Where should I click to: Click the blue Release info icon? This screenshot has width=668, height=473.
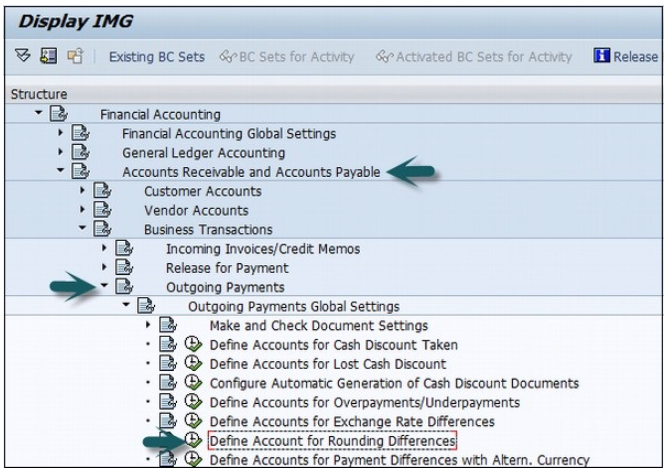601,57
